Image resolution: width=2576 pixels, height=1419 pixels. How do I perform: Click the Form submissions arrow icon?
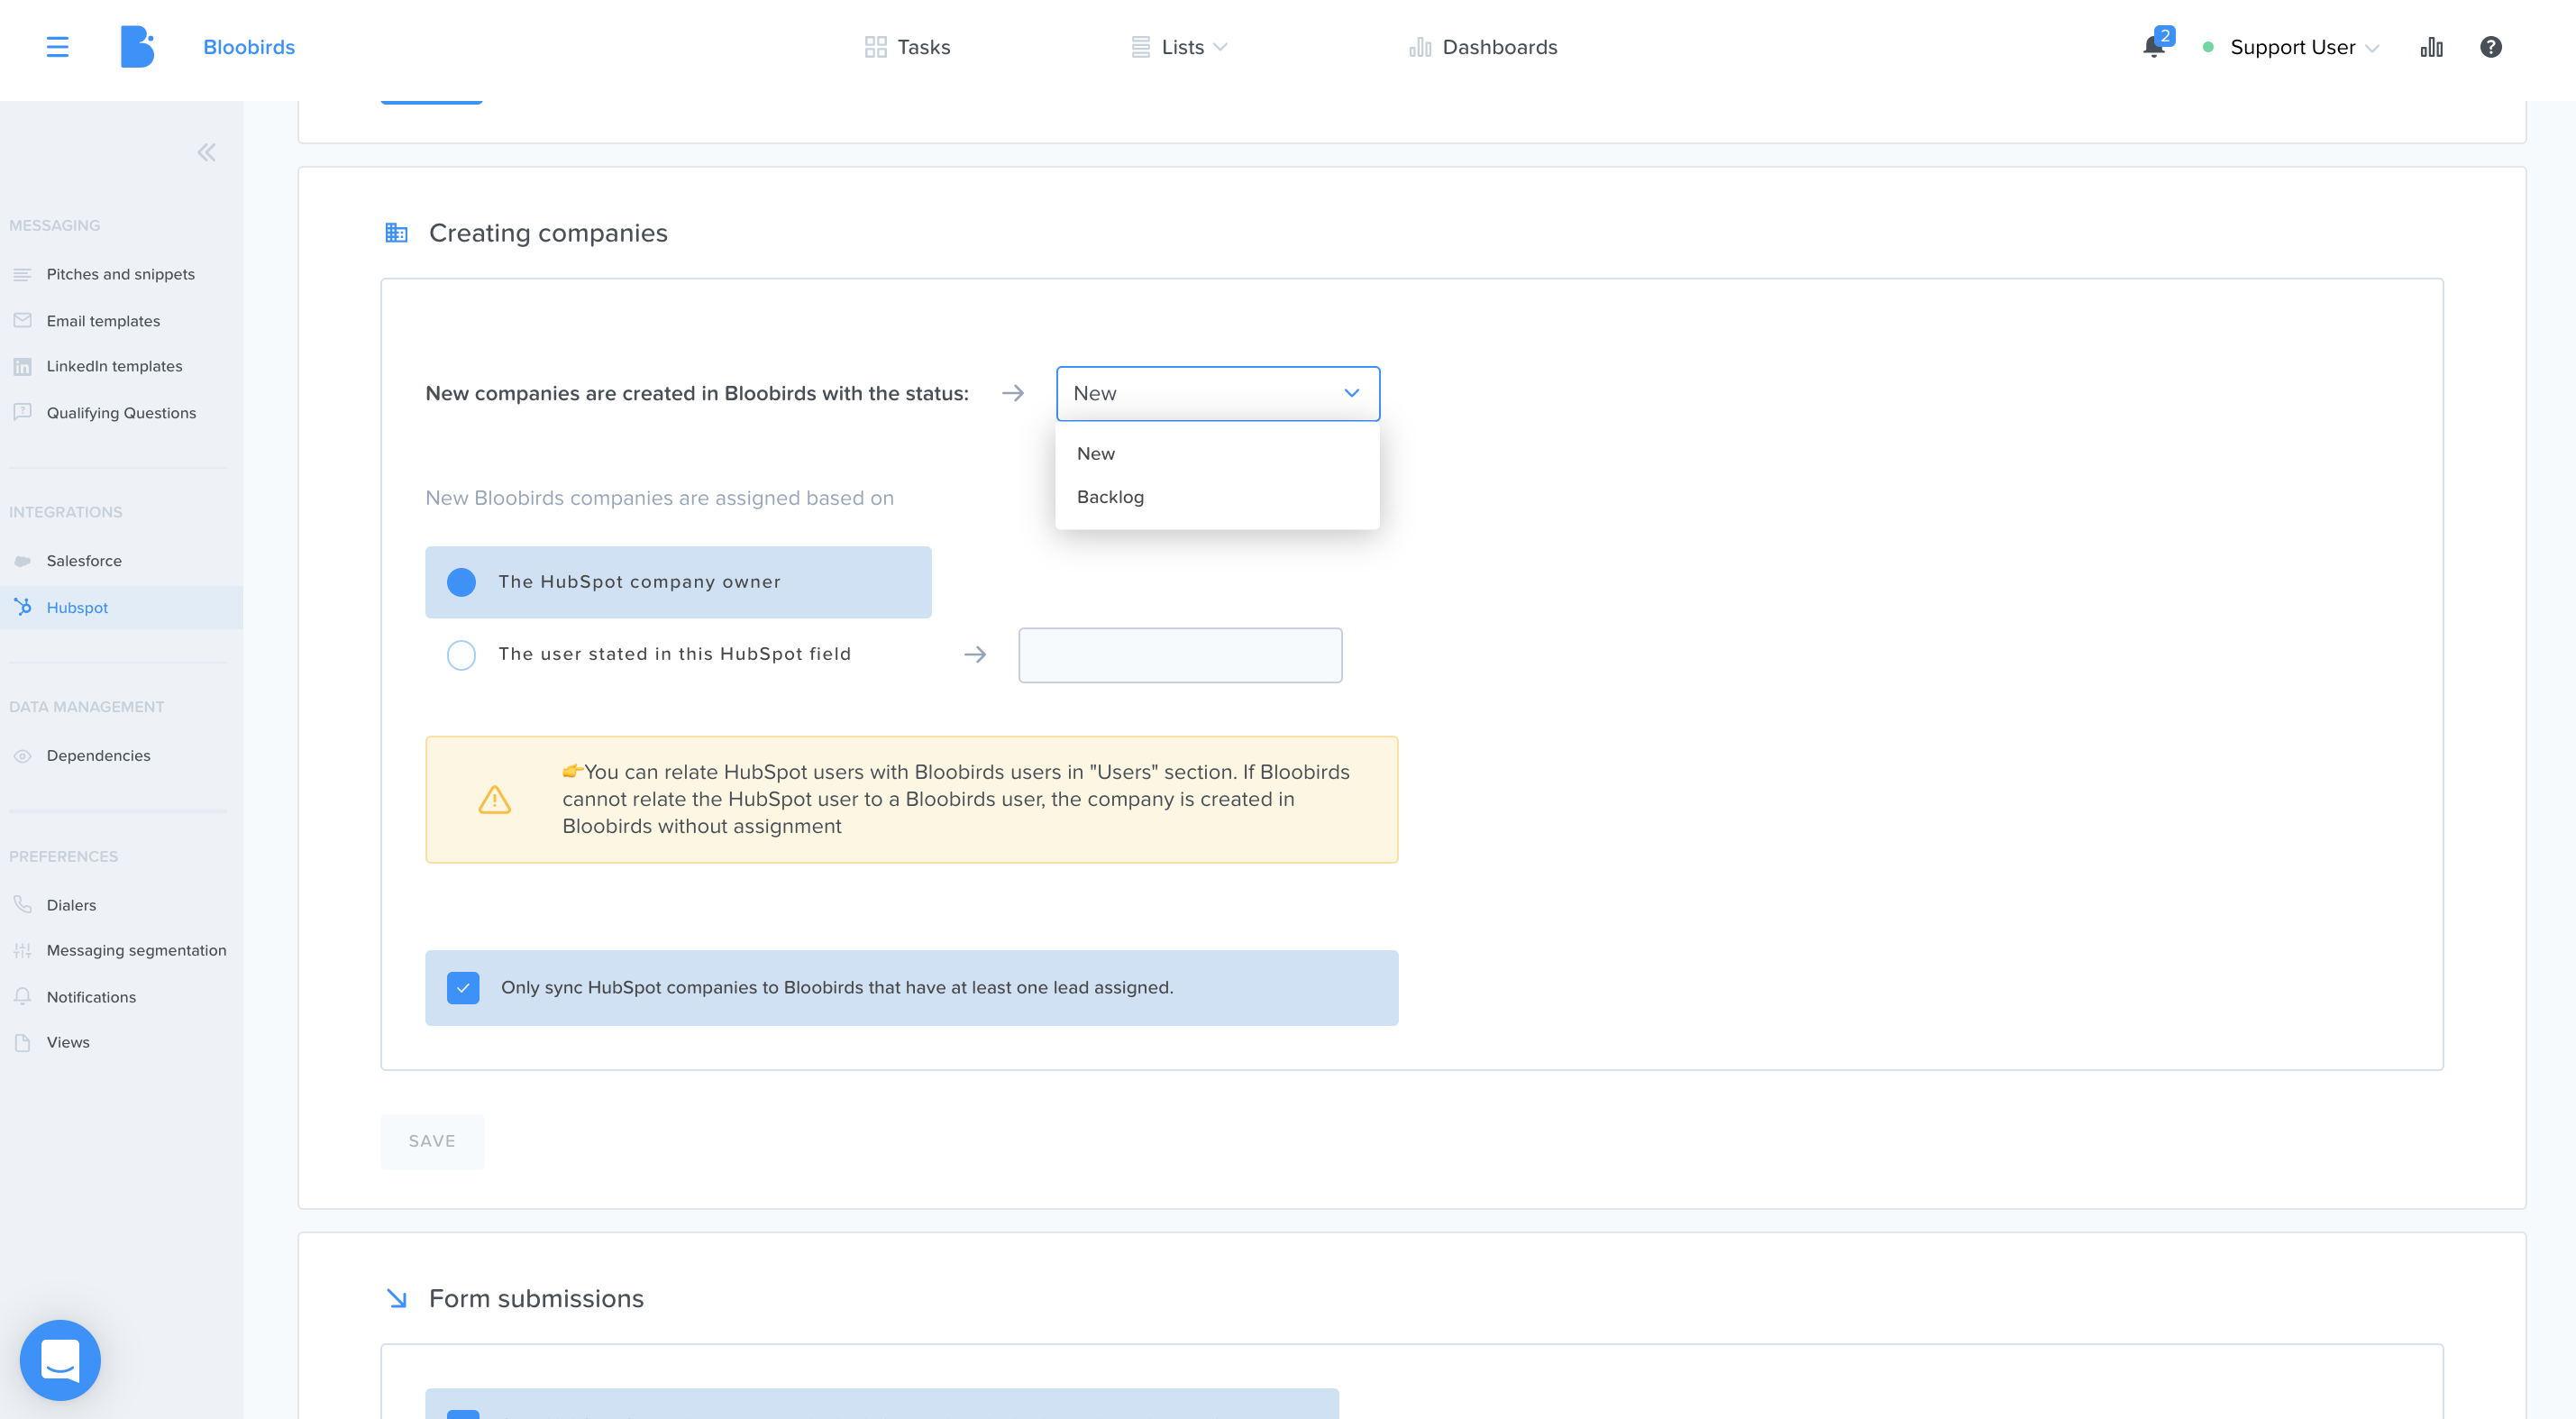coord(396,1298)
